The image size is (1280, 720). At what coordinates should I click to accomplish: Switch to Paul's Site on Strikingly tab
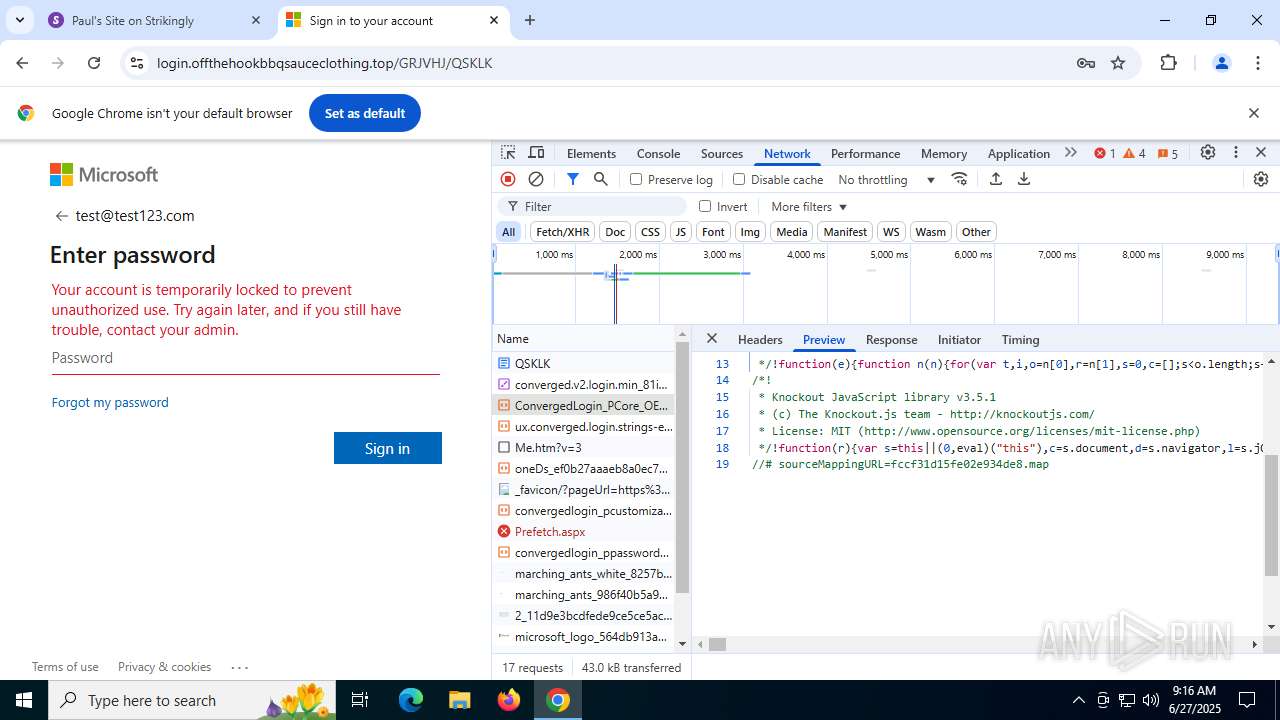[x=155, y=20]
